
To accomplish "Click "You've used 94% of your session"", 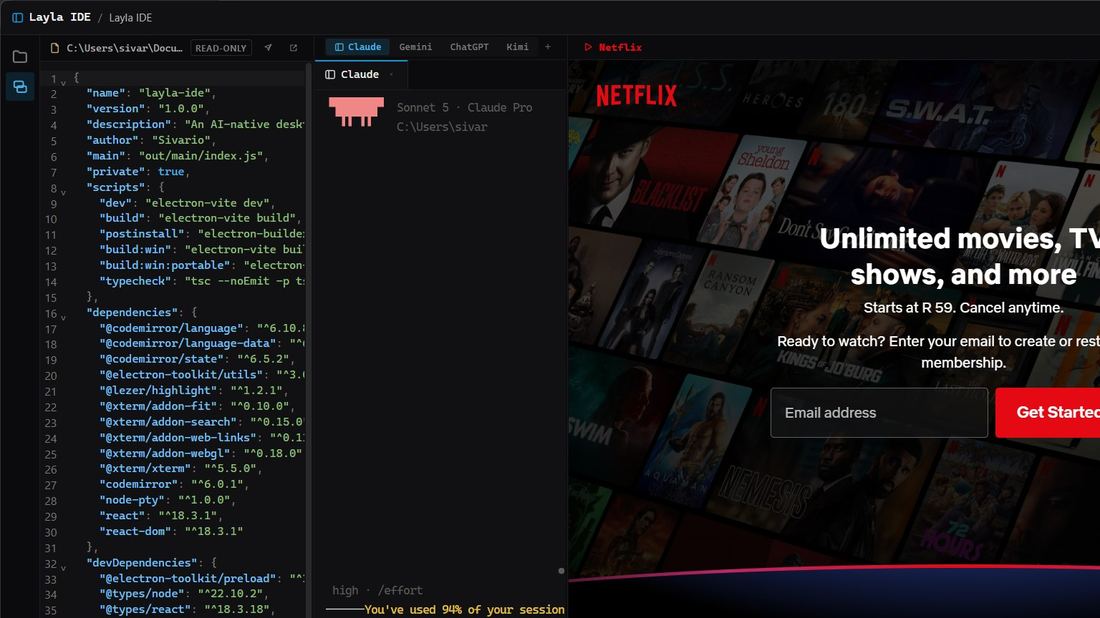I will pos(464,610).
